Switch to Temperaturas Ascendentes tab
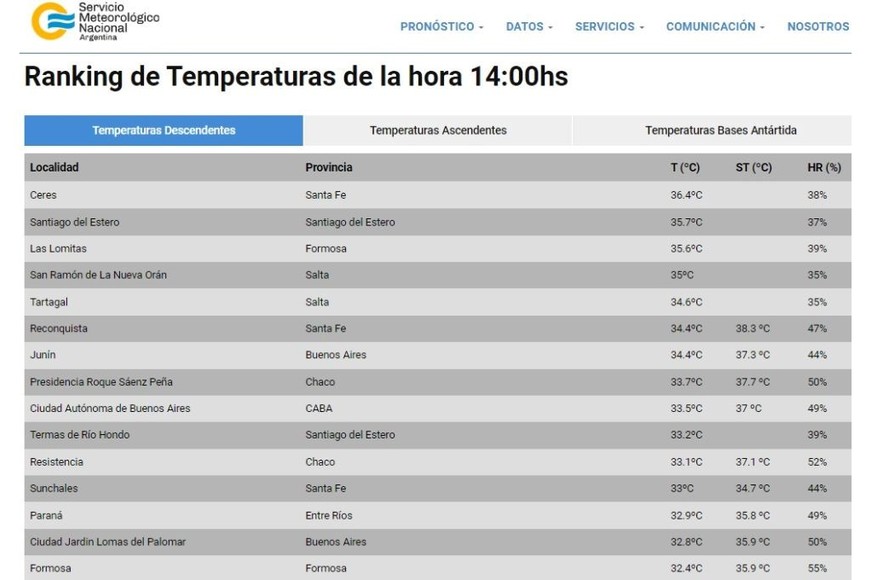Viewport: 870px width, 580px height. pos(438,130)
